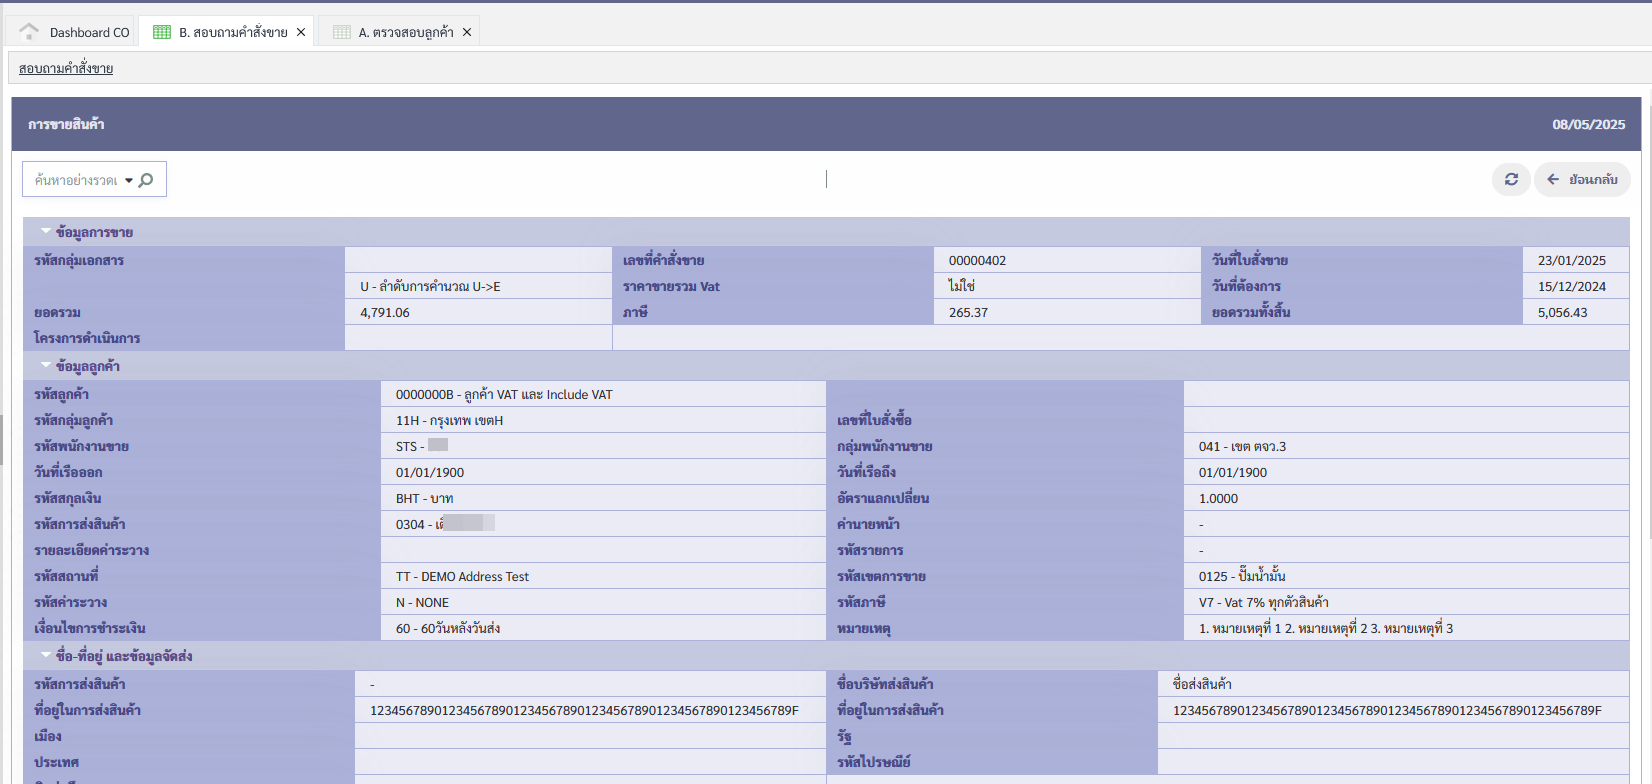Screen dimensions: 1652x784
Task: Click the ชื่อส่งสินค้า shipping company value
Action: tap(1202, 684)
